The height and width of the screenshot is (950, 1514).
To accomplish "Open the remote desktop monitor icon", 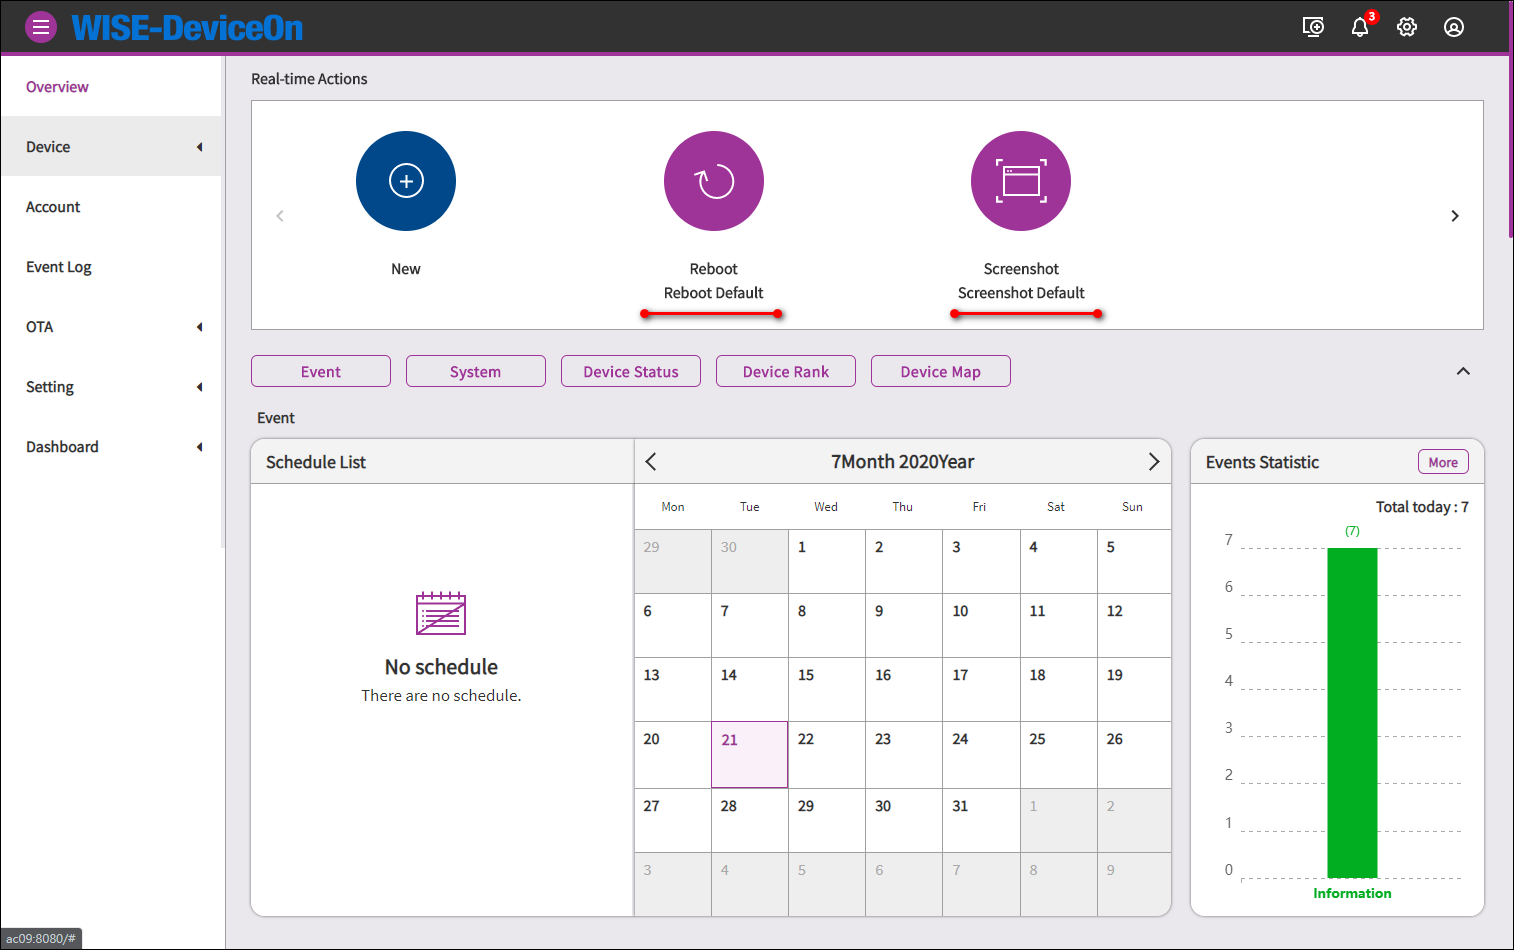I will click(1313, 27).
